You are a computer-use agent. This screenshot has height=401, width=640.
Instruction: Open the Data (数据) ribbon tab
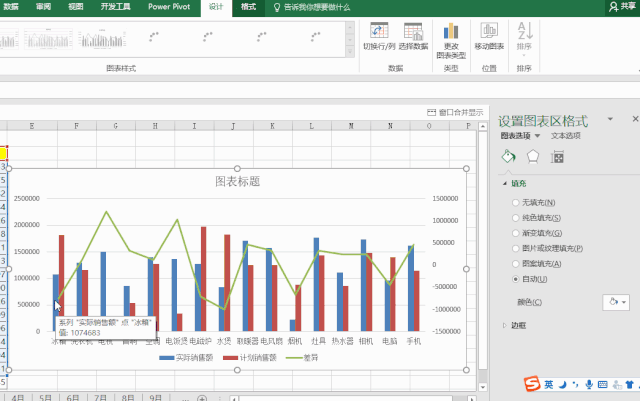click(x=11, y=7)
